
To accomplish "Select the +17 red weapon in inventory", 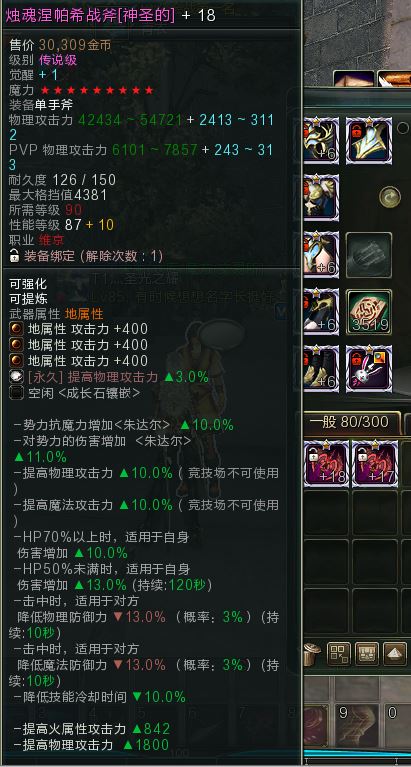I will coord(374,463).
